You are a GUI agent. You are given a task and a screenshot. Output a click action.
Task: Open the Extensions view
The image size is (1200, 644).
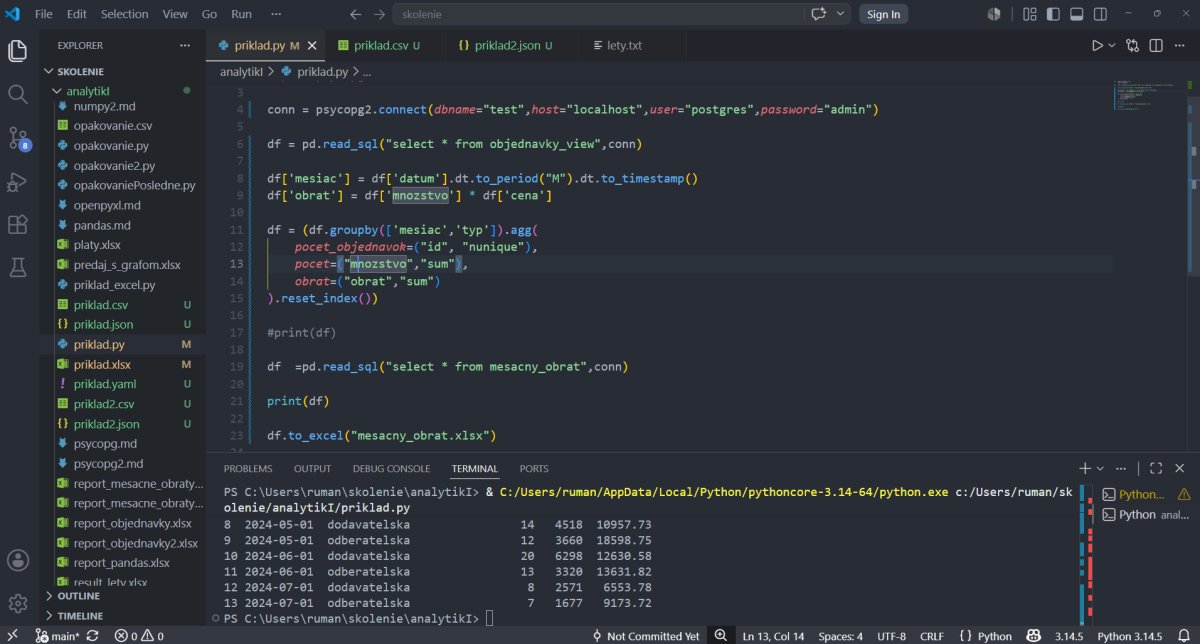point(17,225)
